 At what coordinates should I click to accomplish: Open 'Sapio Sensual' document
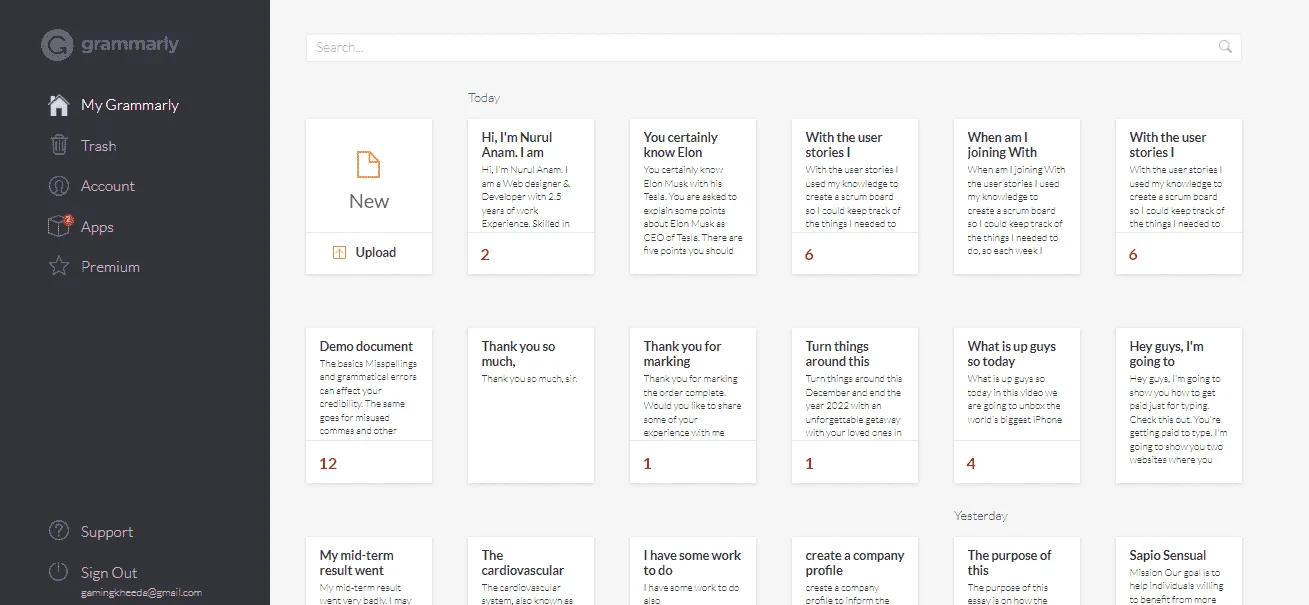pos(1179,571)
